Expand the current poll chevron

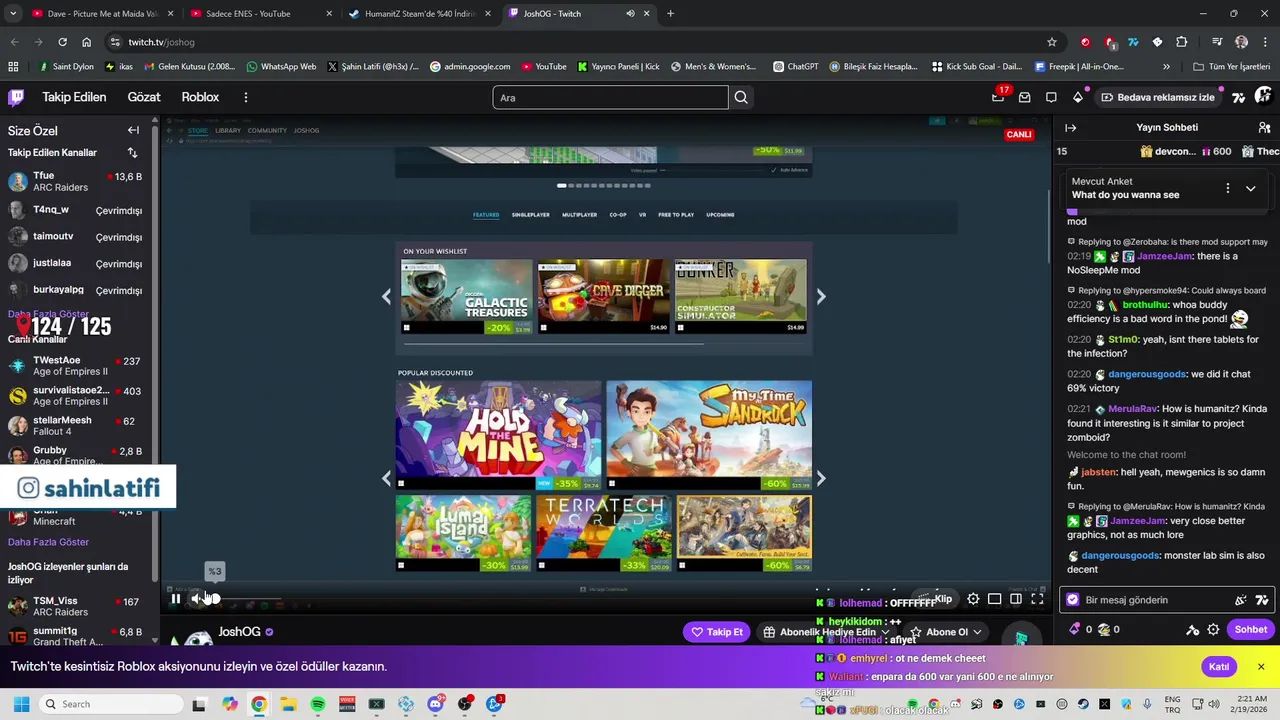coord(1250,188)
